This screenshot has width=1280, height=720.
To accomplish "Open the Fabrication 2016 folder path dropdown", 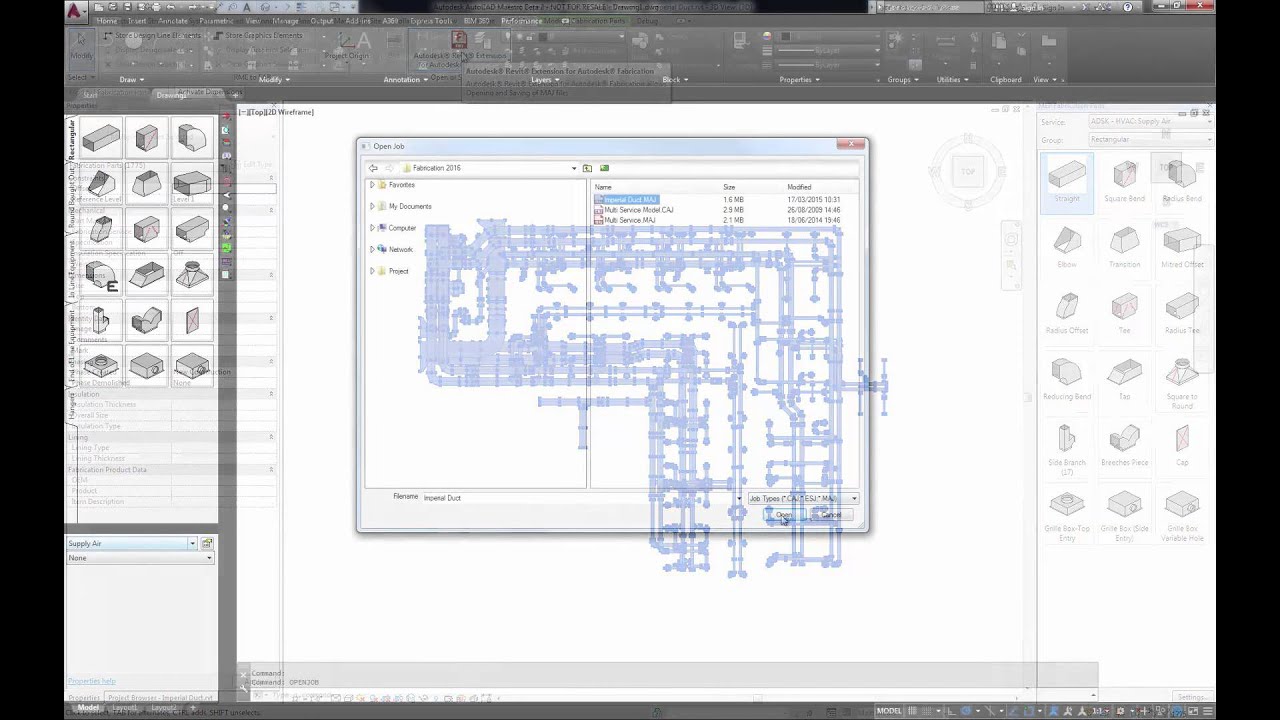I will coord(574,168).
